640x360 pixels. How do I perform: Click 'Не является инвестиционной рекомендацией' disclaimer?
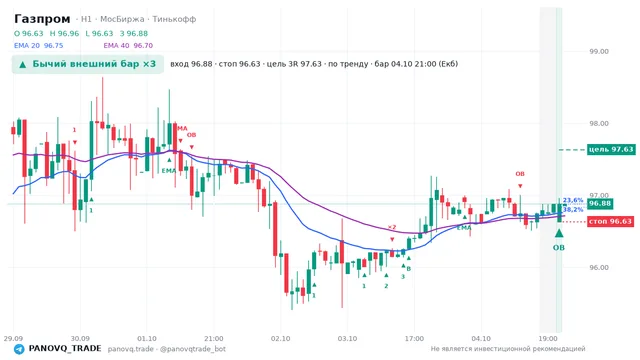[x=508, y=349]
